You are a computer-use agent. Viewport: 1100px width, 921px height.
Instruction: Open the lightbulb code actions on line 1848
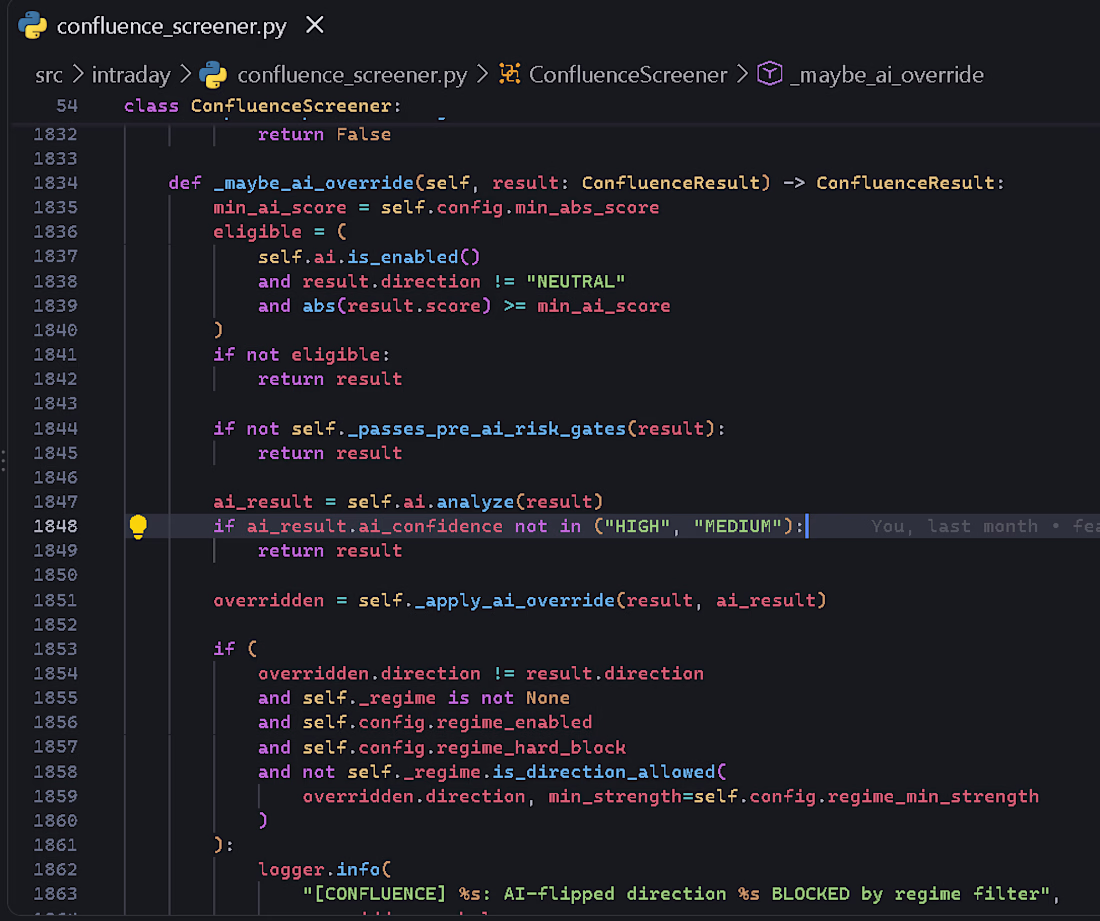point(138,526)
